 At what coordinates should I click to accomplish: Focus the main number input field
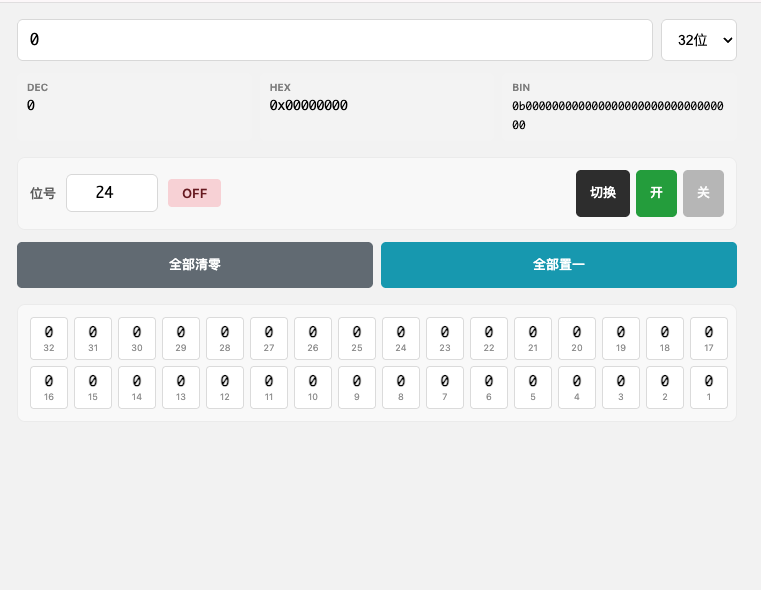point(335,40)
